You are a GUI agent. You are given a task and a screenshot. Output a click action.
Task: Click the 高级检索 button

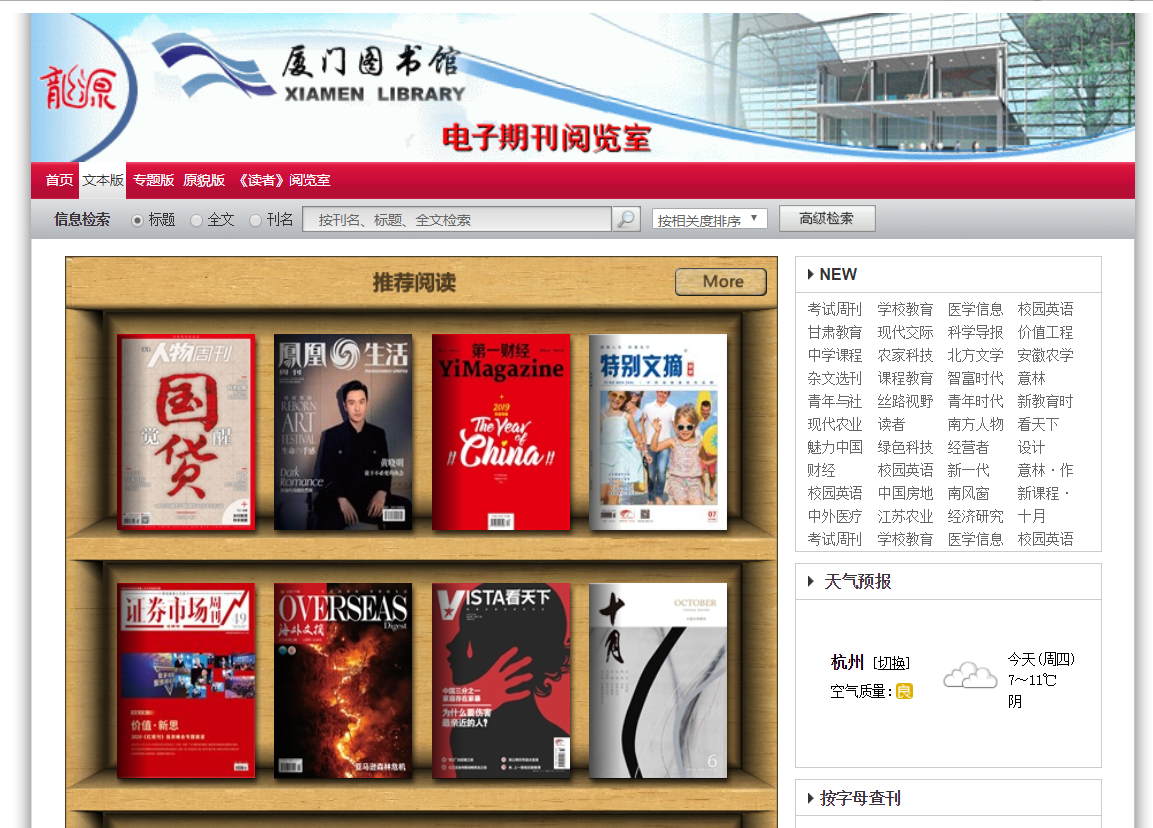[827, 218]
